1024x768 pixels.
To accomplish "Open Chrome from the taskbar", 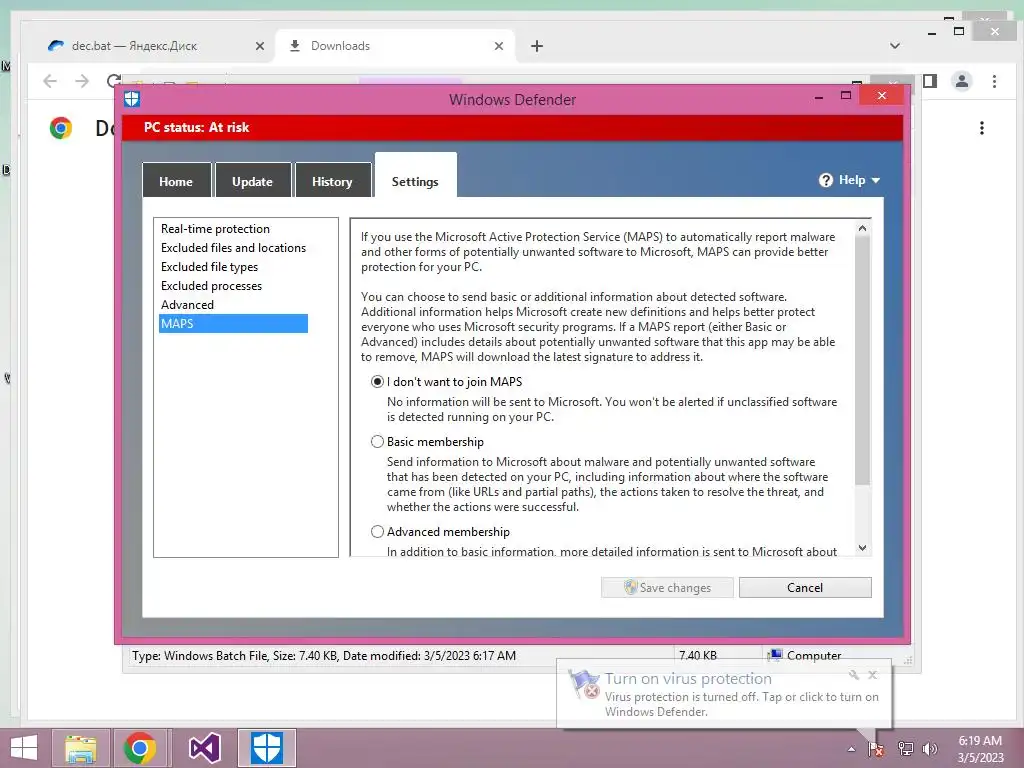I will (139, 748).
